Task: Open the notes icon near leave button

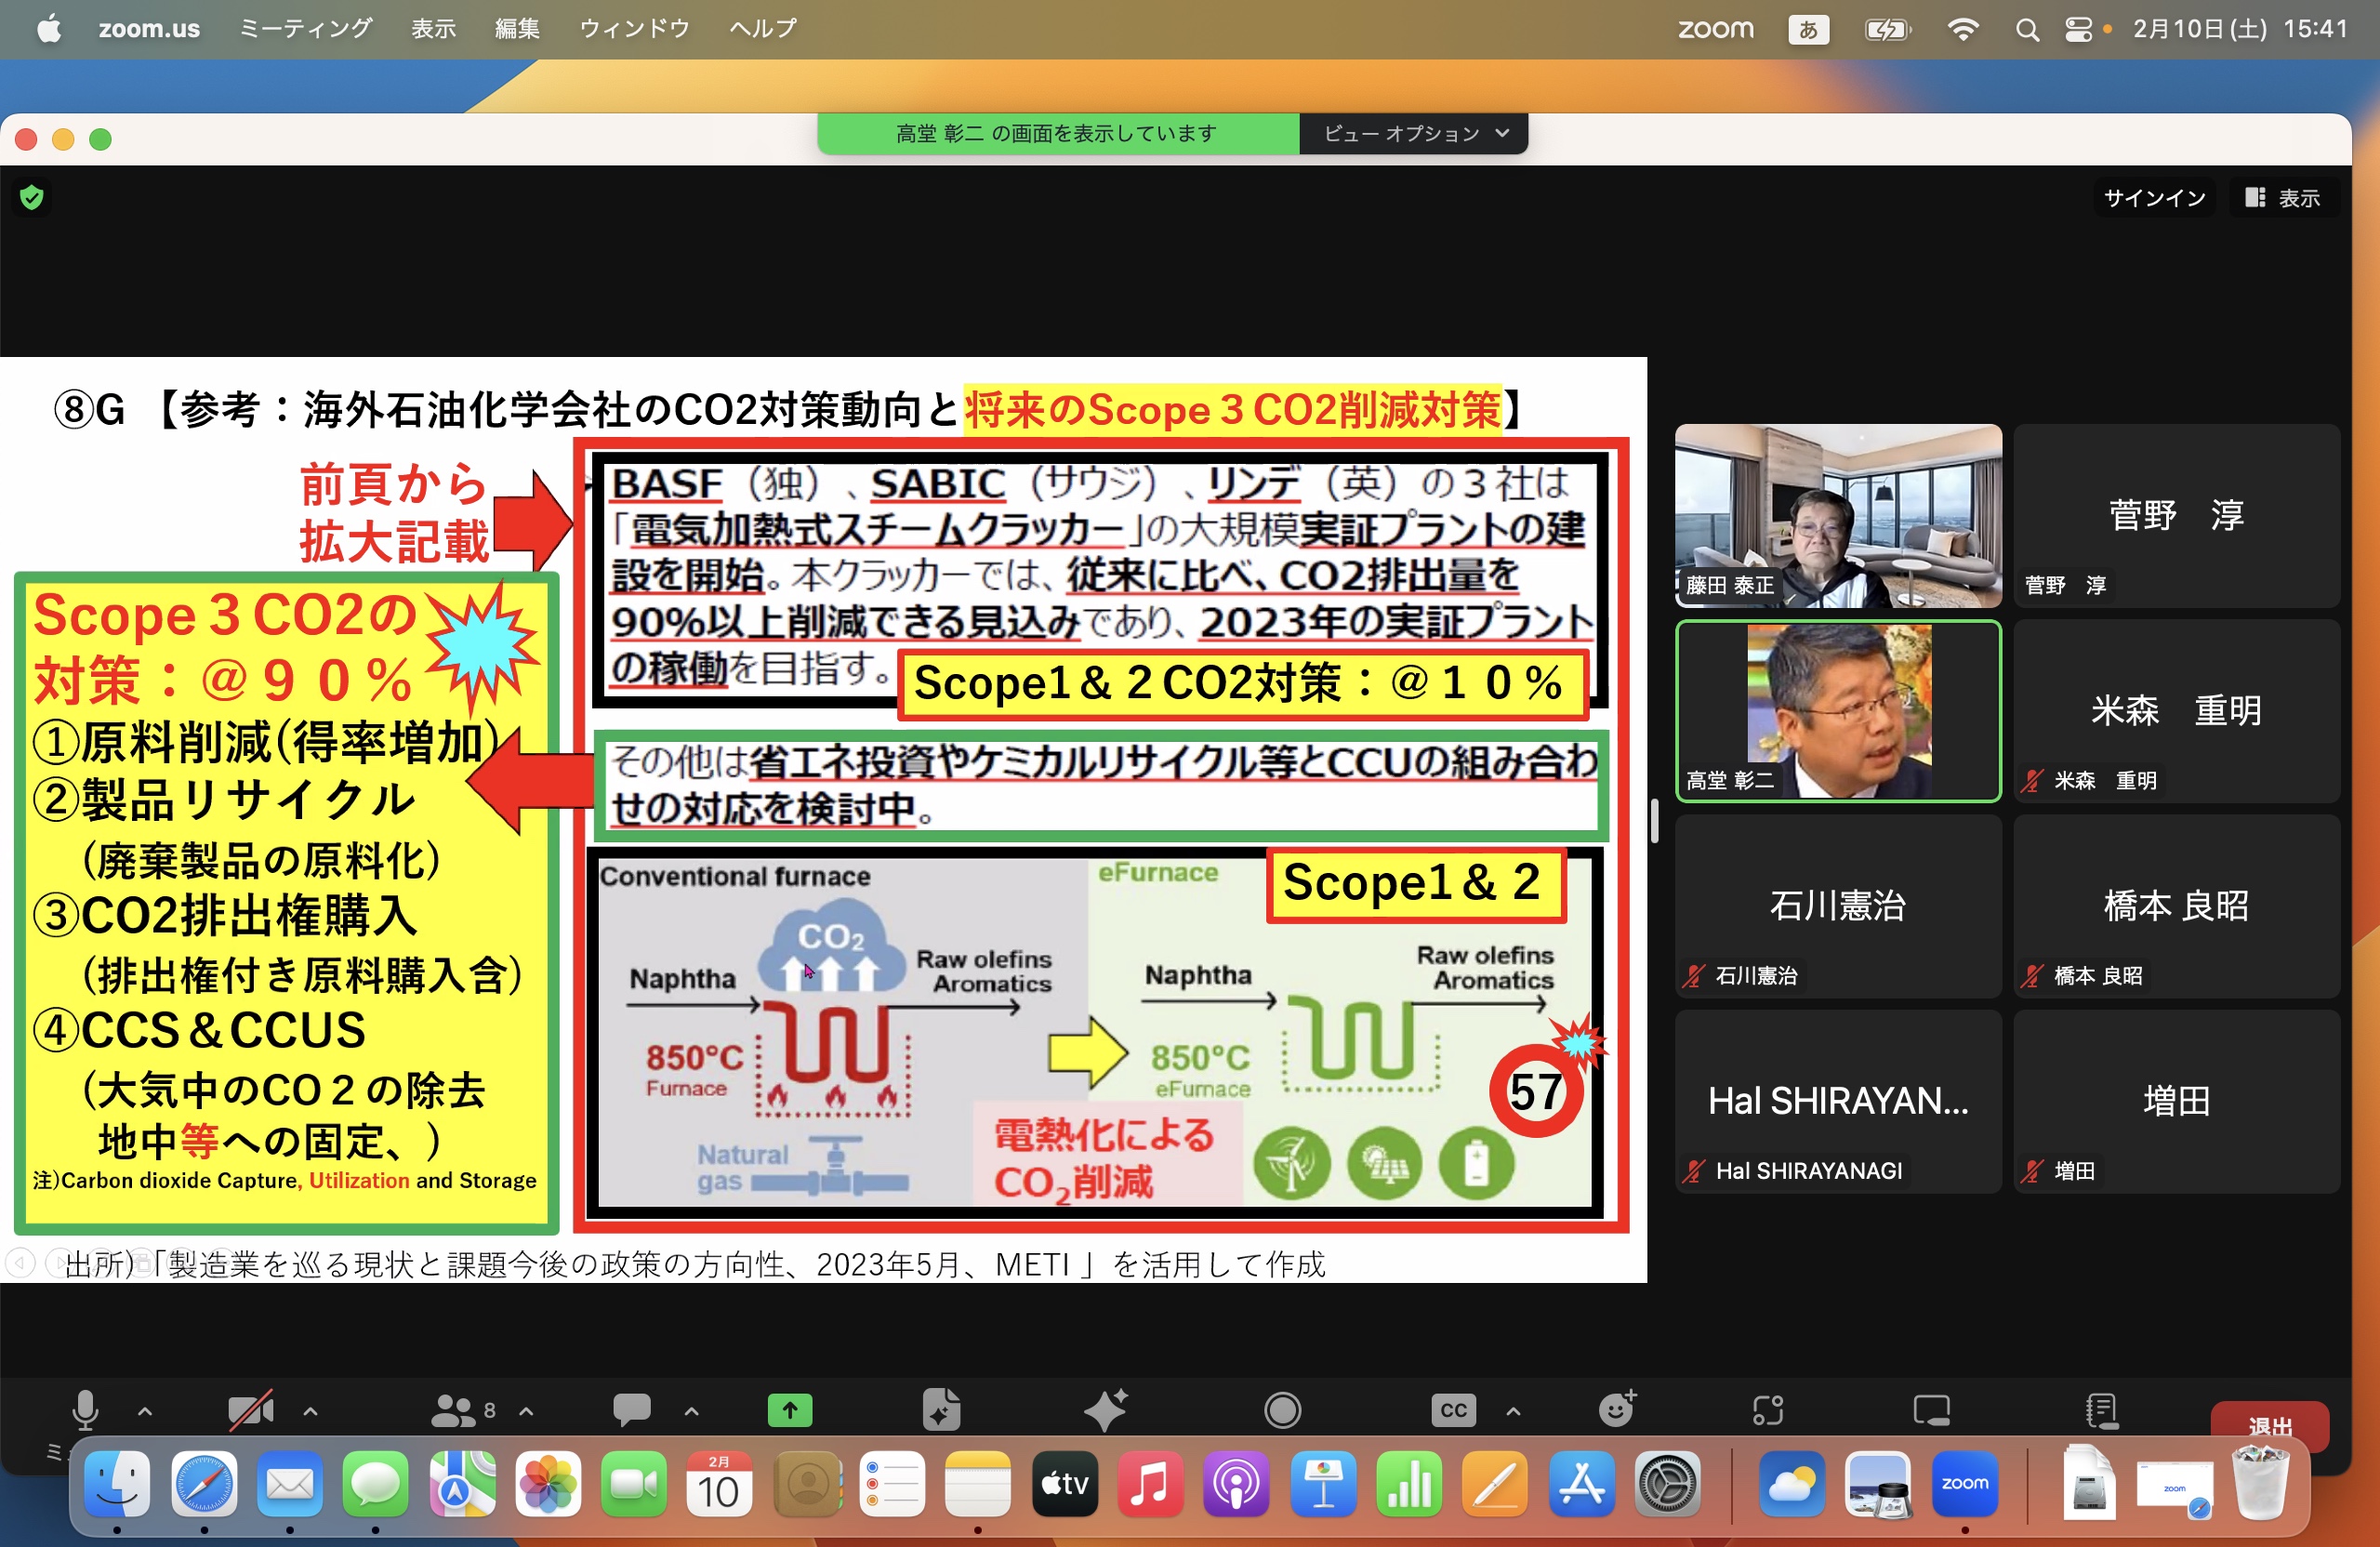Action: tap(2101, 1410)
